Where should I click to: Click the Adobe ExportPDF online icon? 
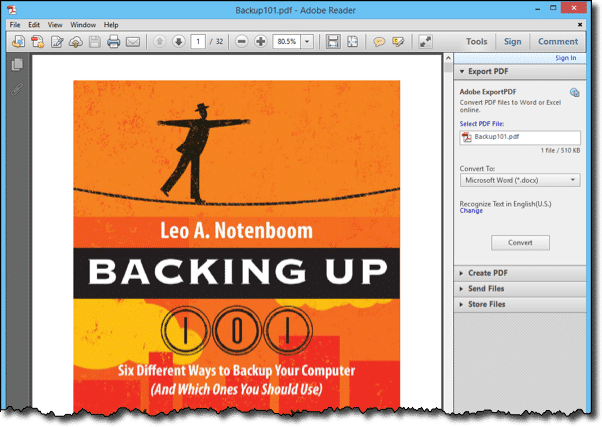(574, 92)
